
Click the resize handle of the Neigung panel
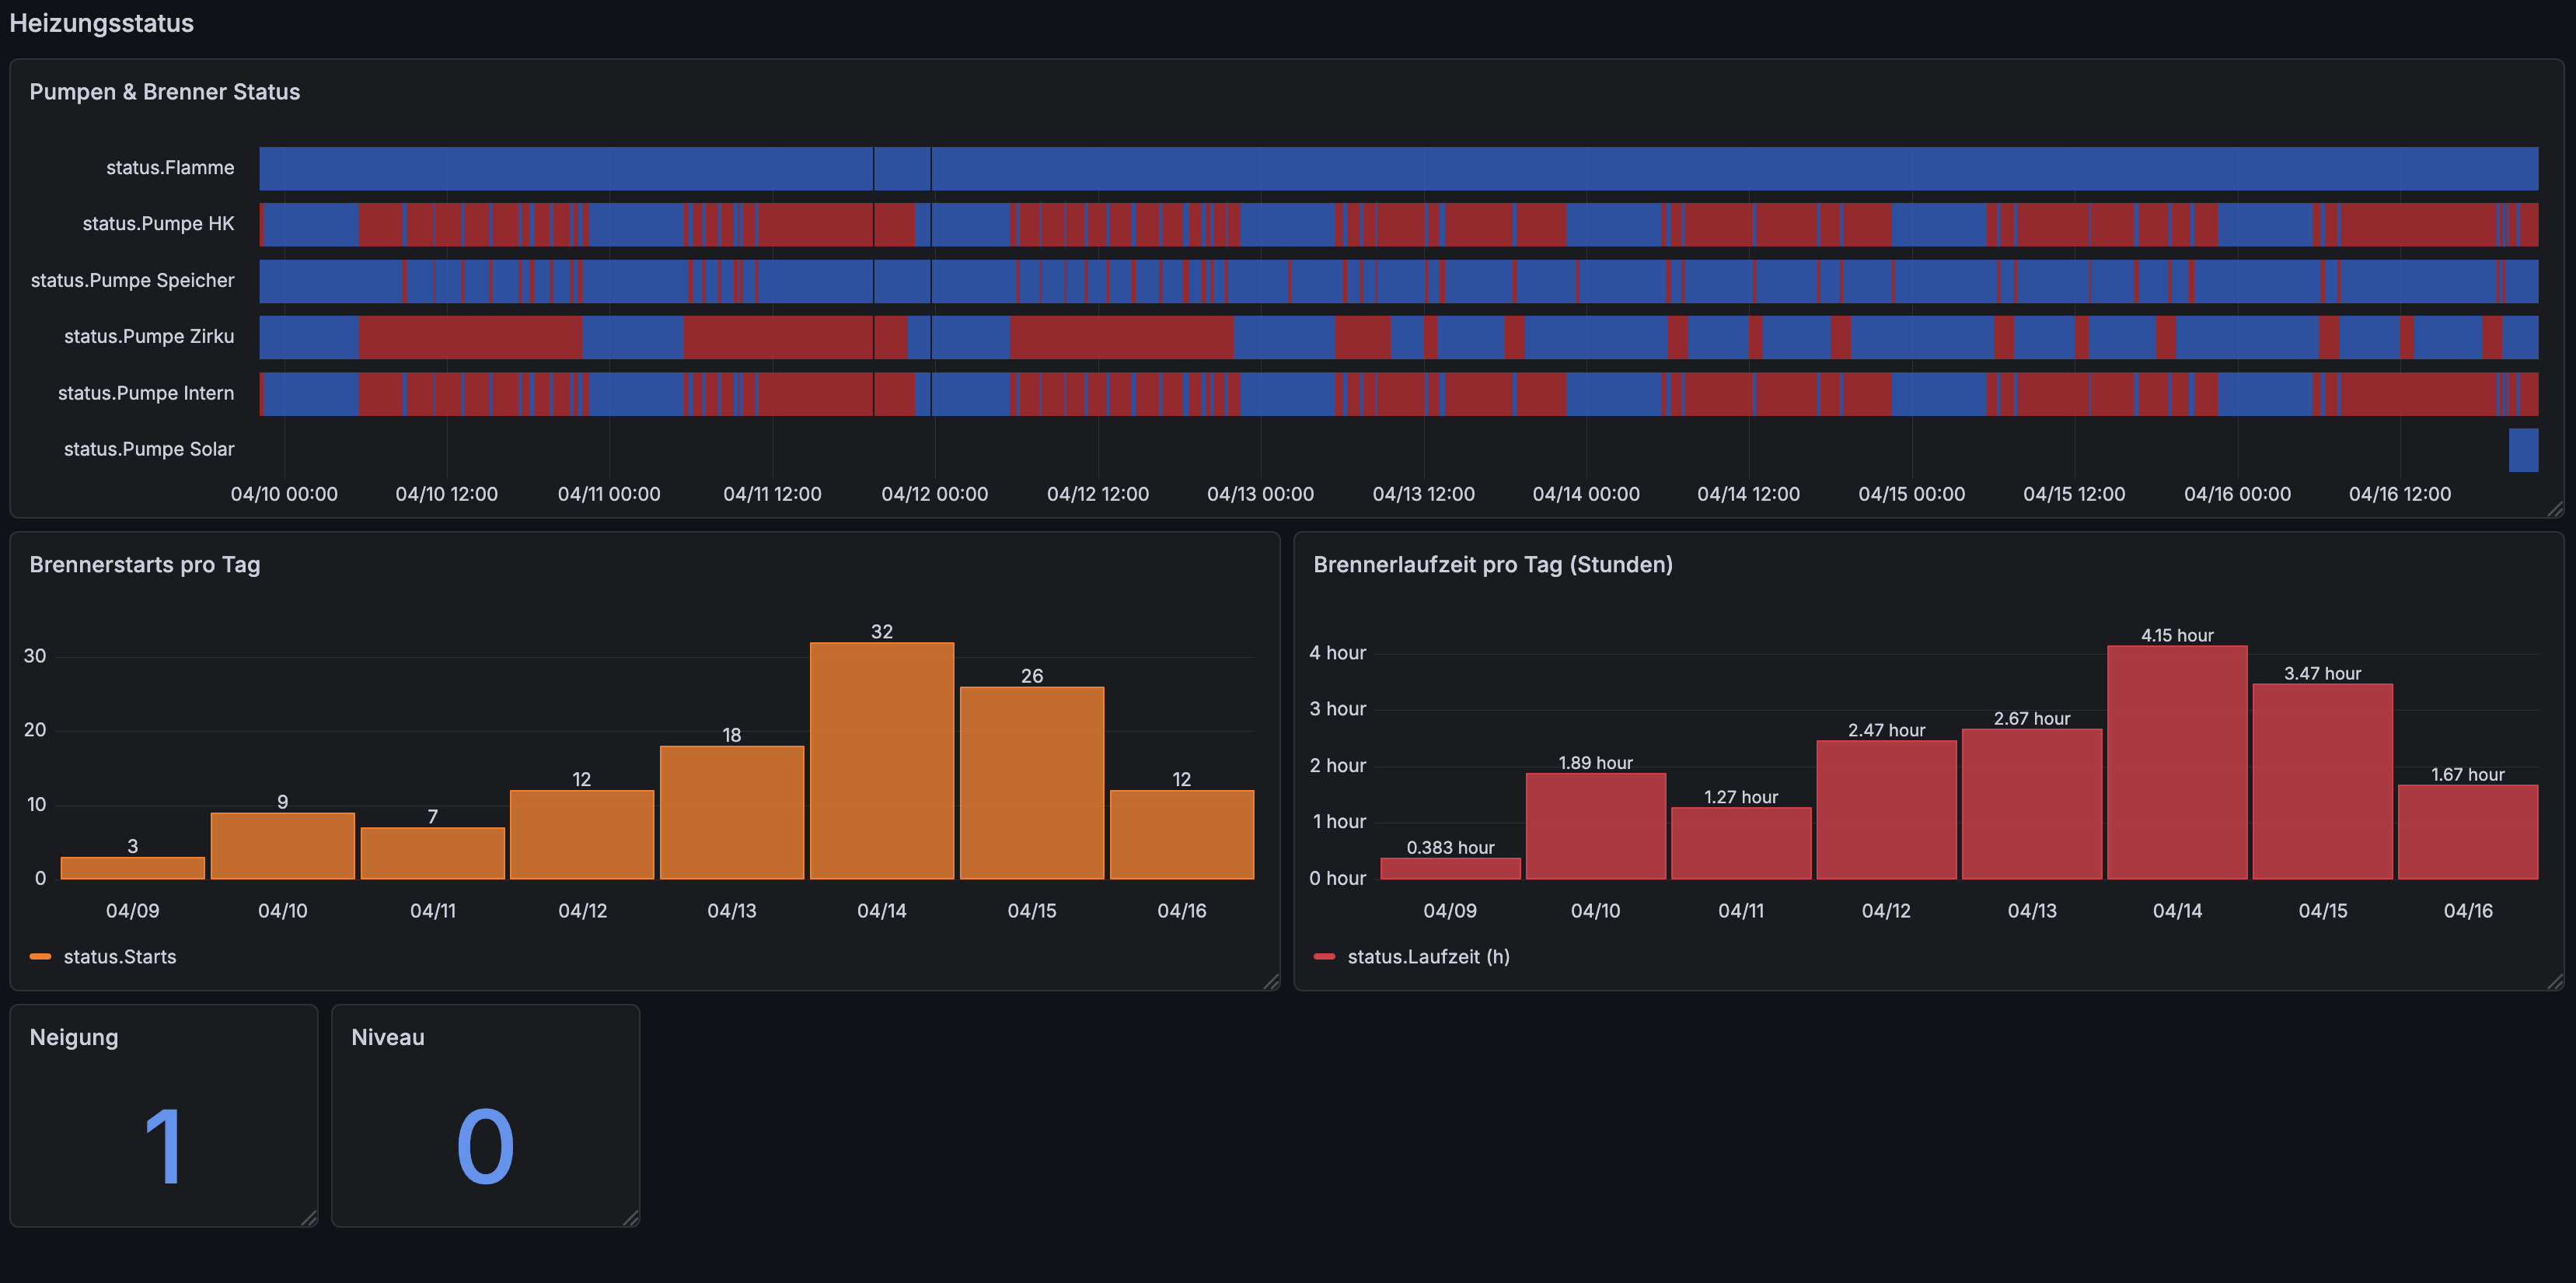[x=309, y=1219]
